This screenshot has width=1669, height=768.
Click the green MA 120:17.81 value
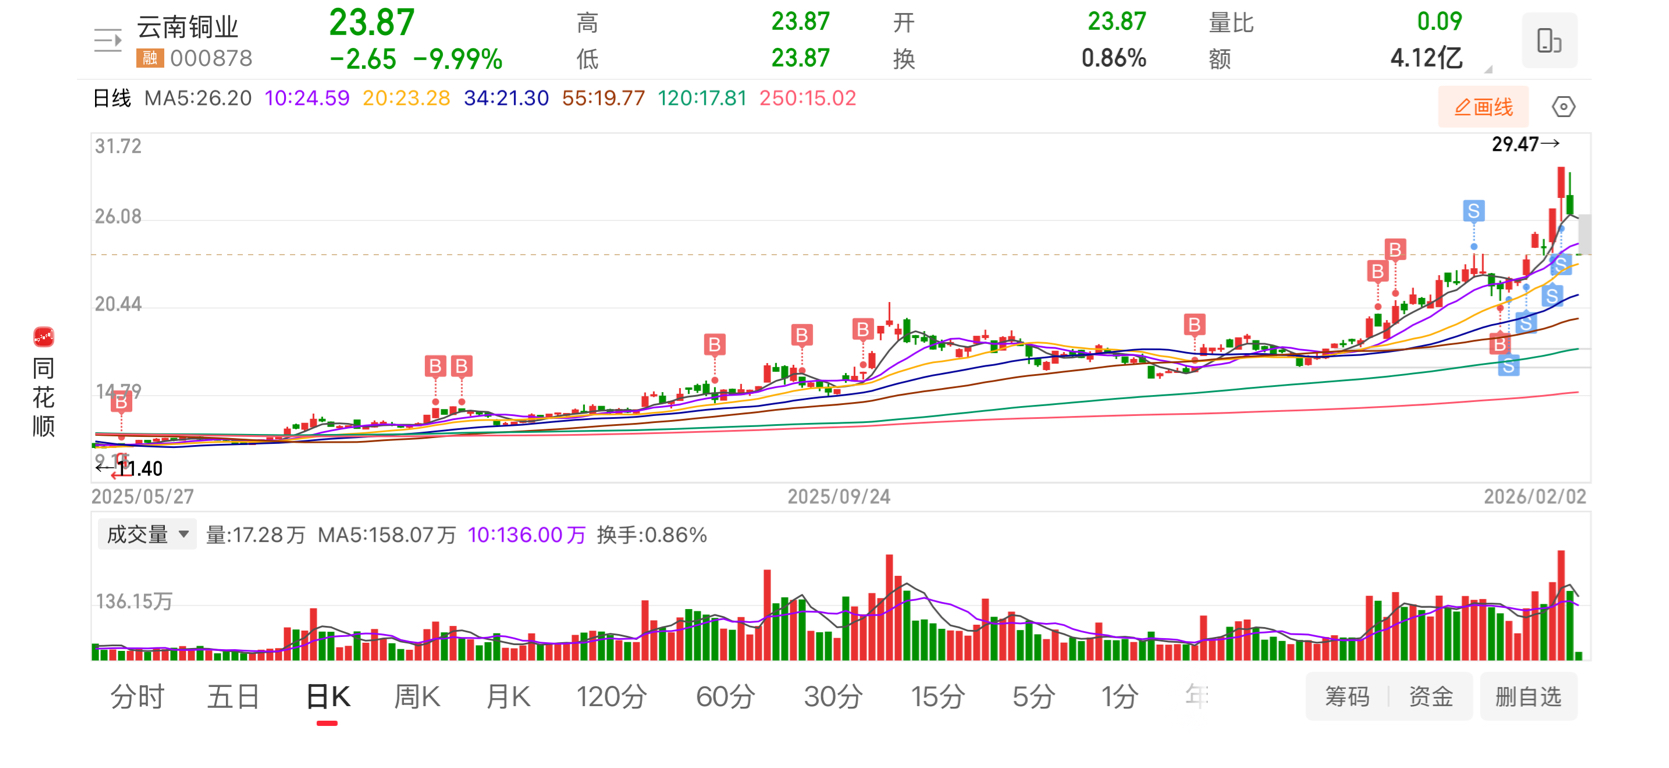[702, 98]
